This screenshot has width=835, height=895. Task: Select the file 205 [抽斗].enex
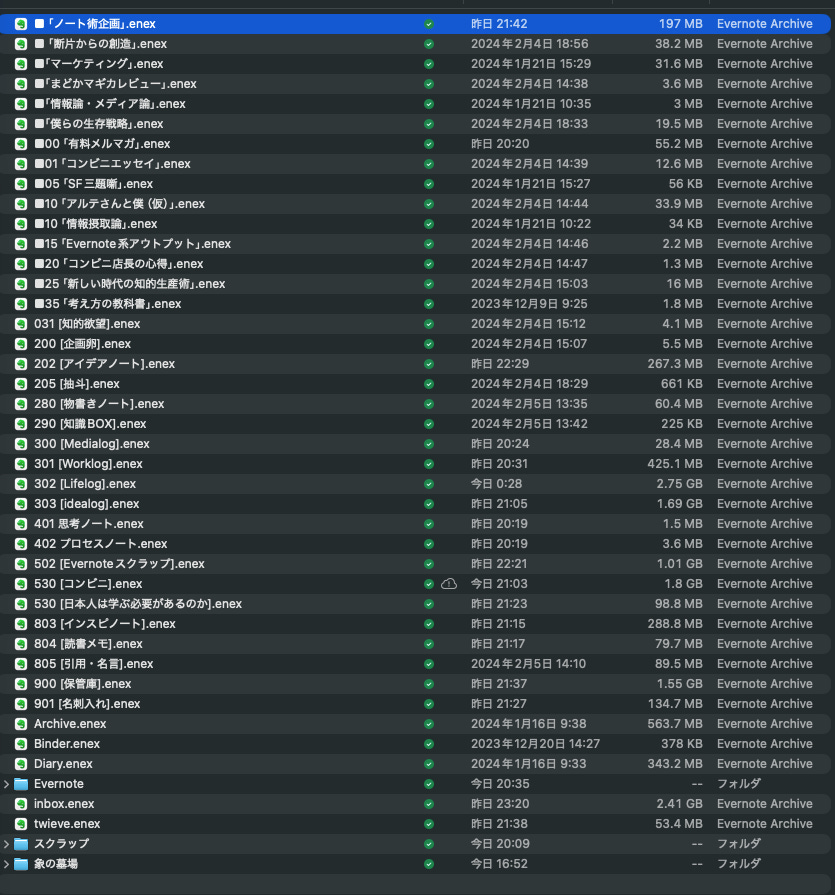click(76, 384)
